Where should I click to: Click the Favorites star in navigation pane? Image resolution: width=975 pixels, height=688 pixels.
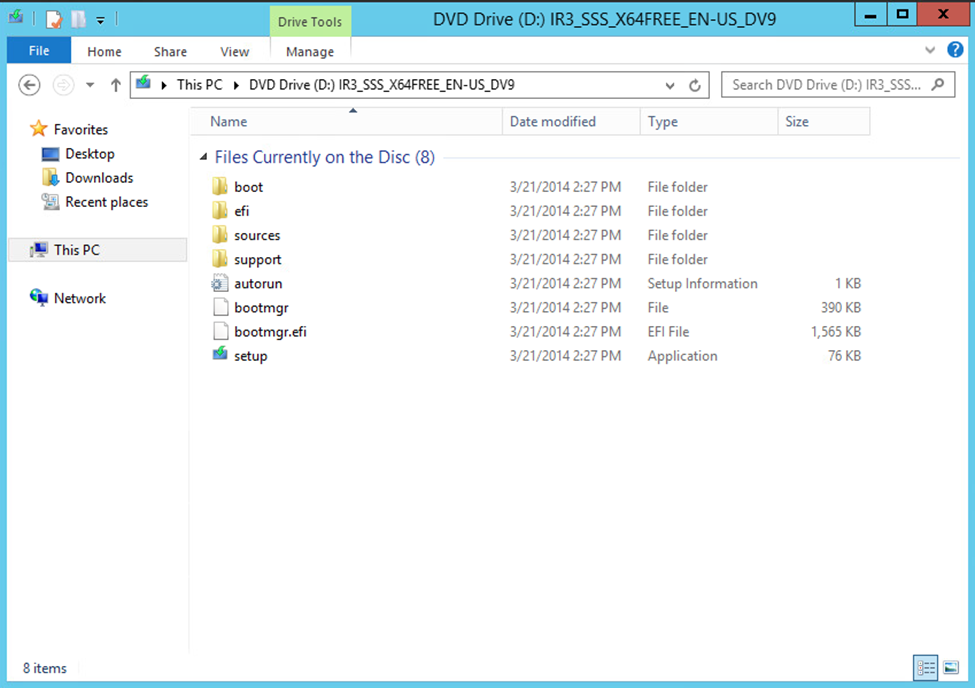[39, 129]
